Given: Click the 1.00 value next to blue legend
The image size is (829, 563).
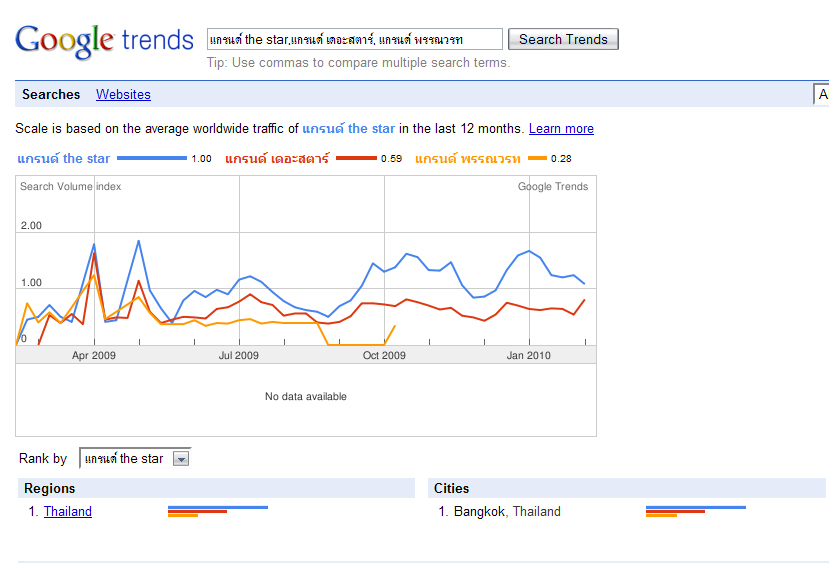Looking at the screenshot, I should pos(201,159).
